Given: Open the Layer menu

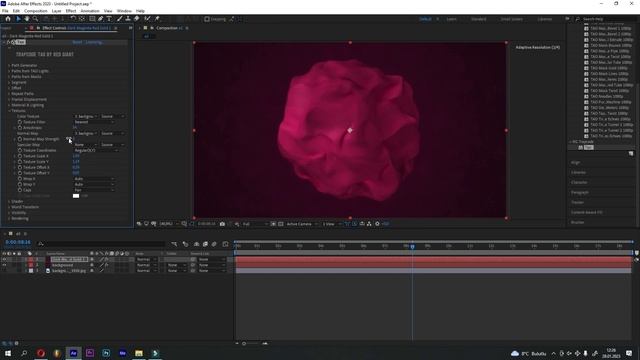Looking at the screenshot, I should pyautogui.click(x=57, y=11).
